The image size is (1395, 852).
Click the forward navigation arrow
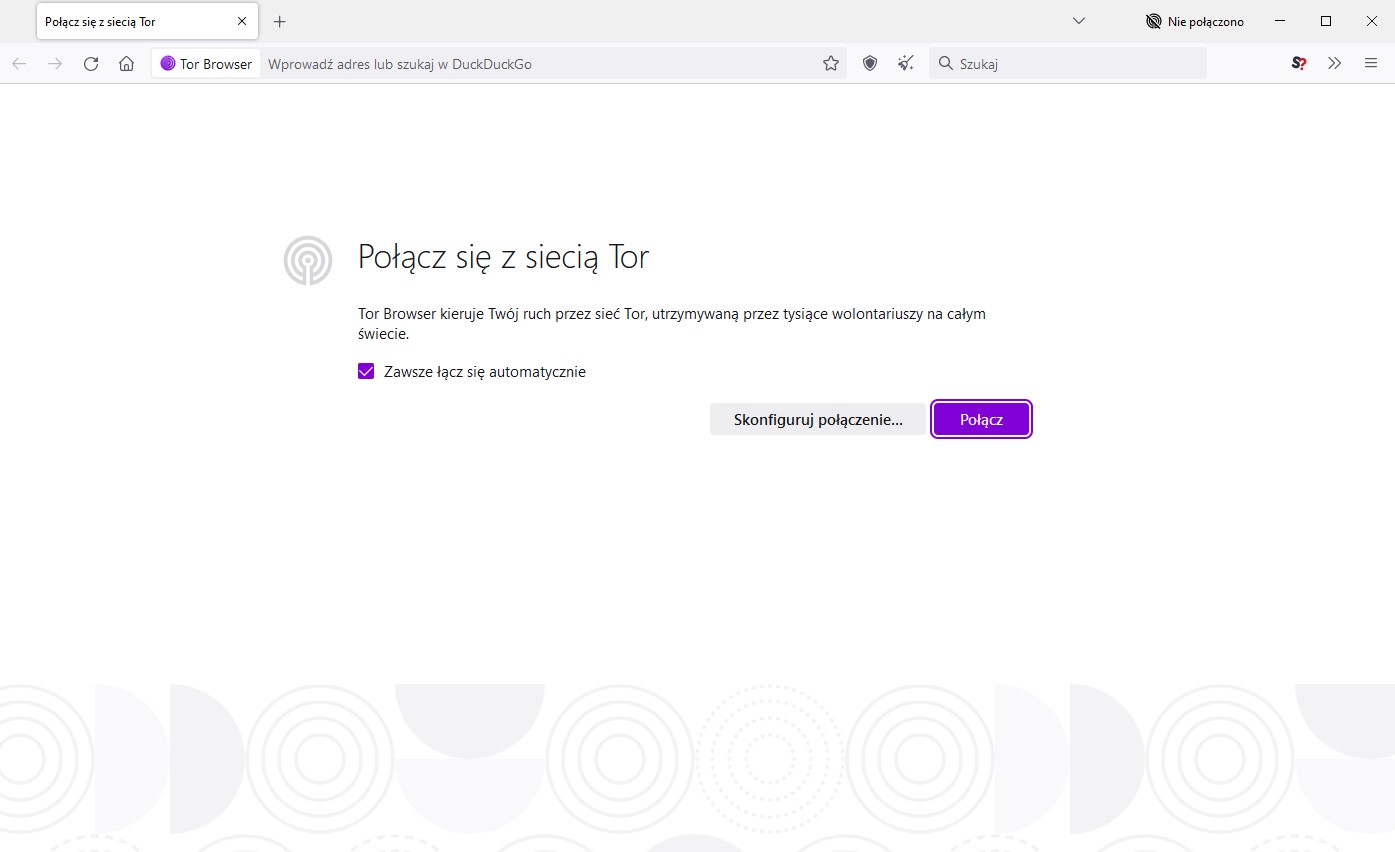click(x=55, y=64)
